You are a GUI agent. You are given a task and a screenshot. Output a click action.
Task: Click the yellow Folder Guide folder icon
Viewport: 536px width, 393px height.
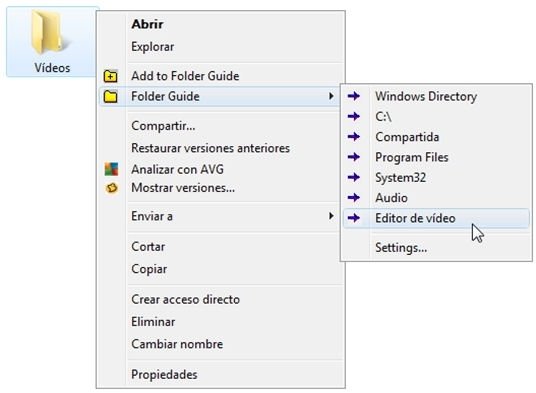110,96
